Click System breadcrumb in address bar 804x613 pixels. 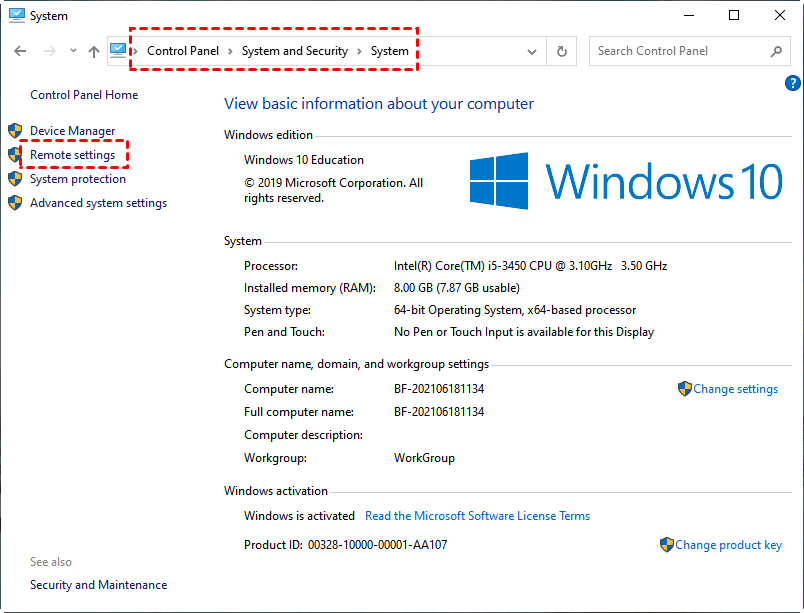pos(390,51)
